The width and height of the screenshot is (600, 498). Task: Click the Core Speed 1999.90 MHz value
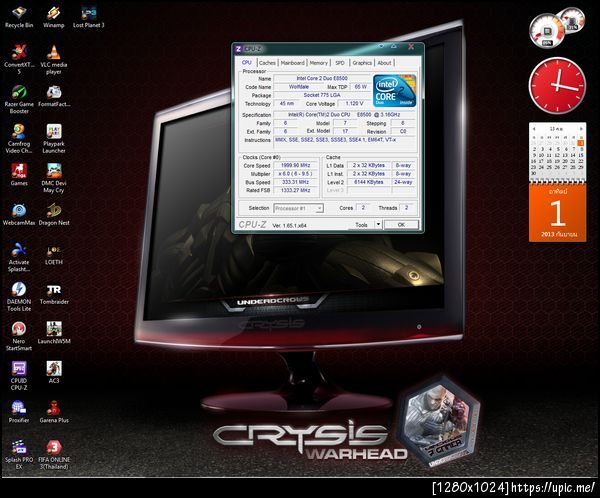pyautogui.click(x=295, y=165)
